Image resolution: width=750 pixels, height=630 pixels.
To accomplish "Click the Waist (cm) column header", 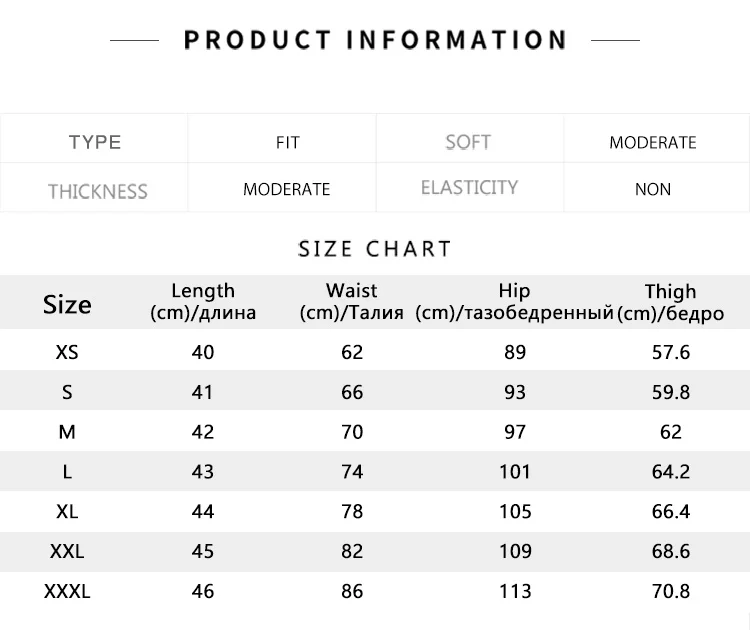I will [352, 301].
